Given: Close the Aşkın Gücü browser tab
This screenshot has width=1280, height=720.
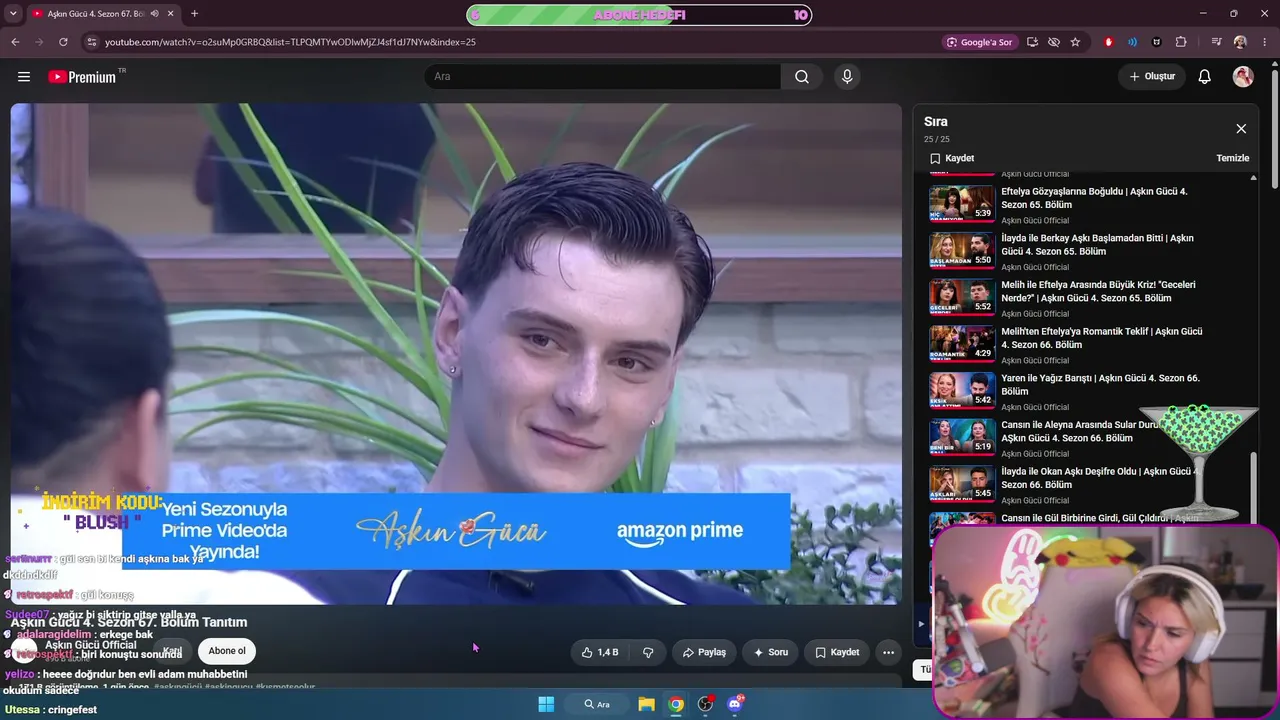Looking at the screenshot, I should [x=171, y=14].
